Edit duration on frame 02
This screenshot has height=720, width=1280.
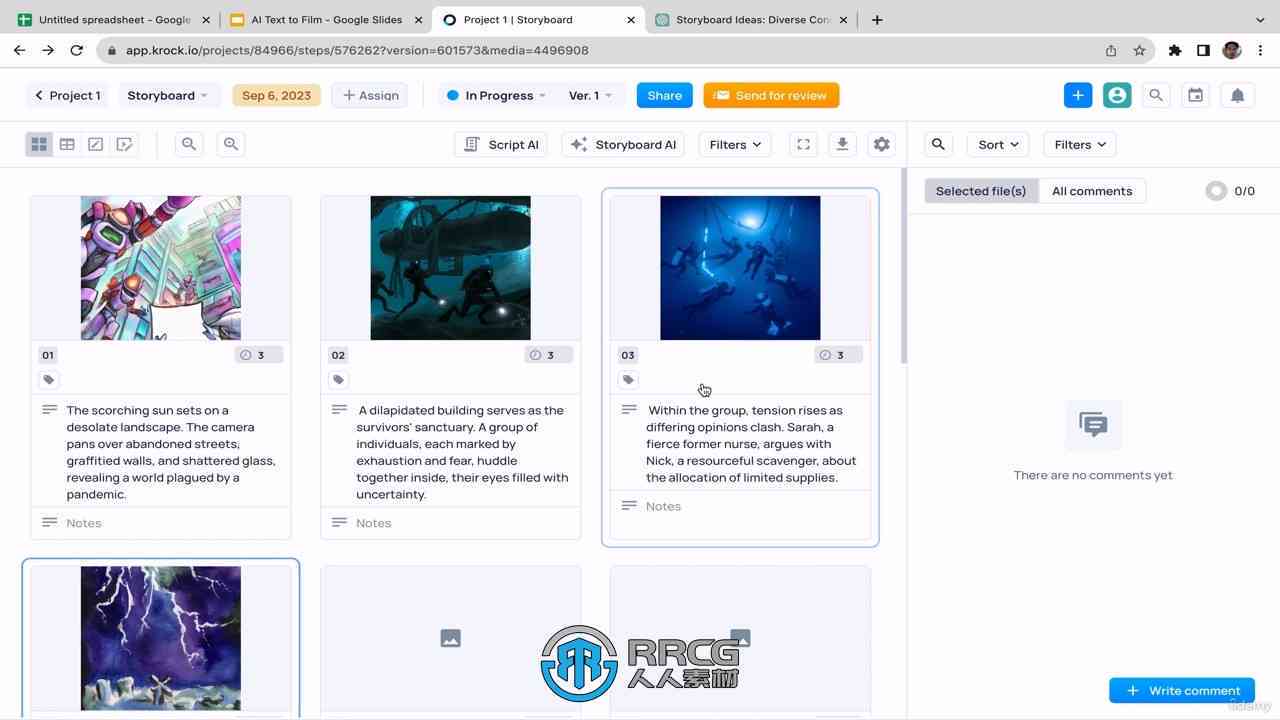click(549, 355)
